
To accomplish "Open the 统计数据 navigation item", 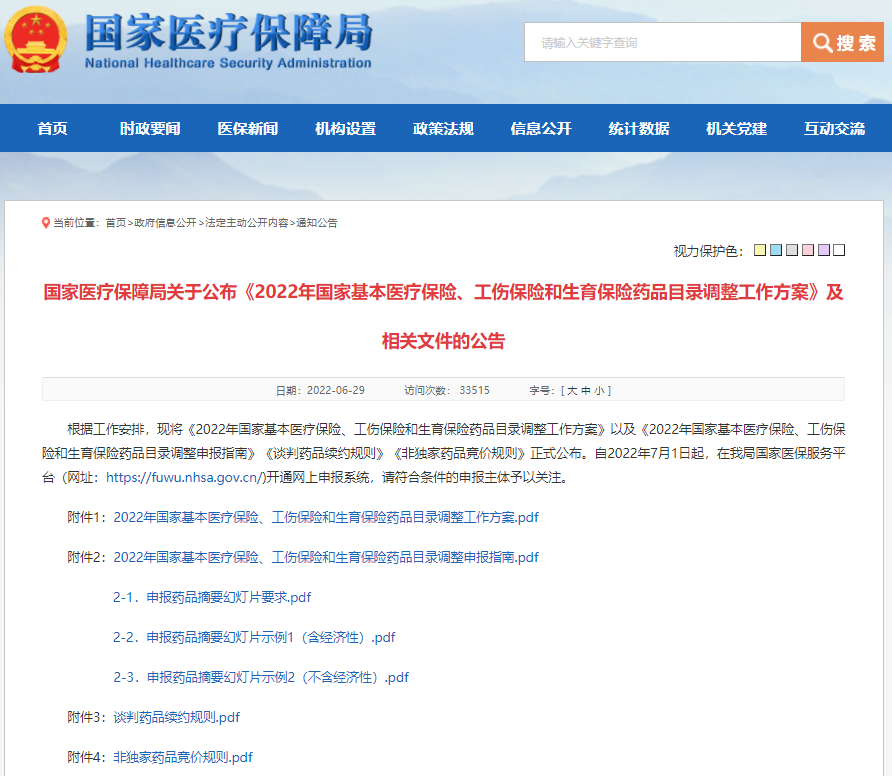I will coord(639,129).
